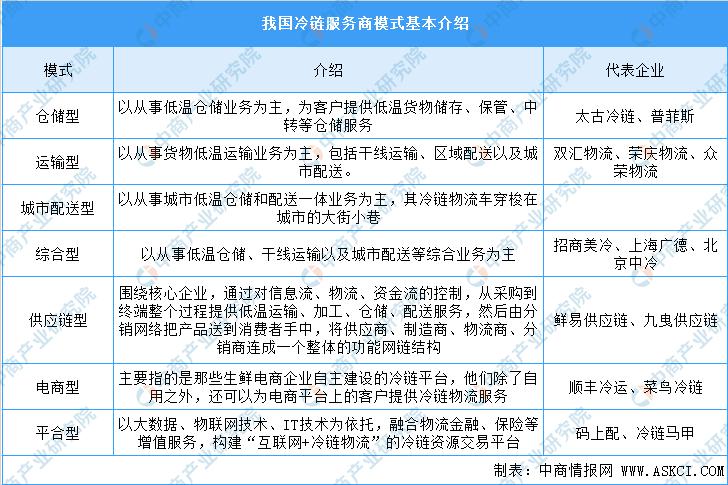The image size is (728, 485).
Task: Select the 供应链型 description starting 围绕核心企业
Action: [328, 320]
